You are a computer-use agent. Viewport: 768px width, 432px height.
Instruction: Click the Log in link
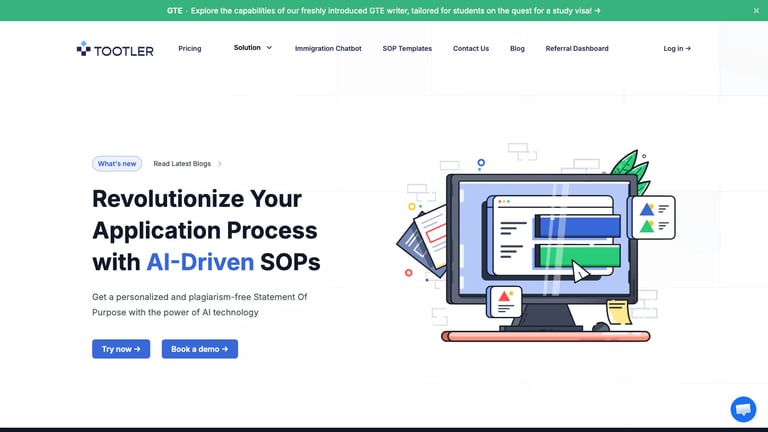677,48
